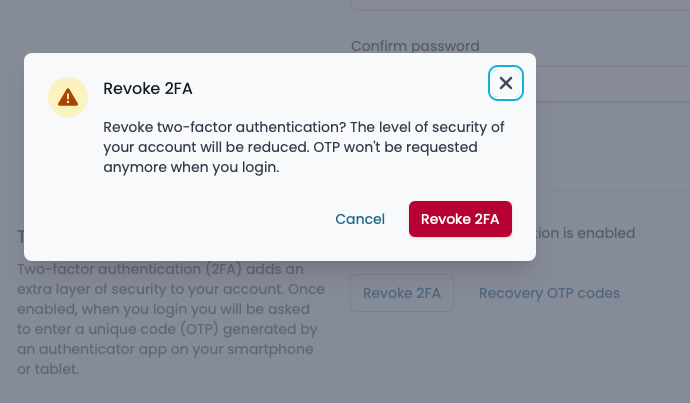The width and height of the screenshot is (690, 403).
Task: Click the "or tablet." text at the bottom
Action: pos(50,369)
